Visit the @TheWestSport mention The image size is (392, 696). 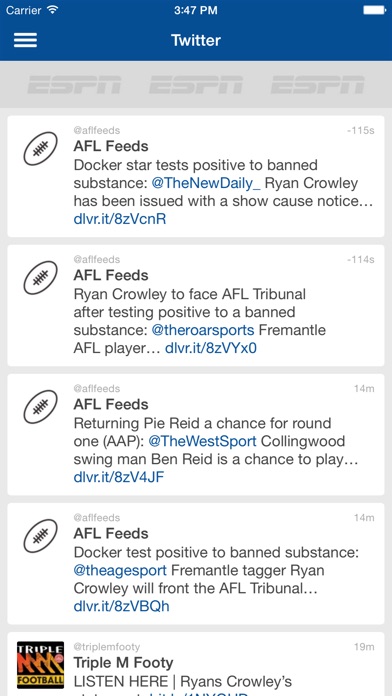(202, 442)
